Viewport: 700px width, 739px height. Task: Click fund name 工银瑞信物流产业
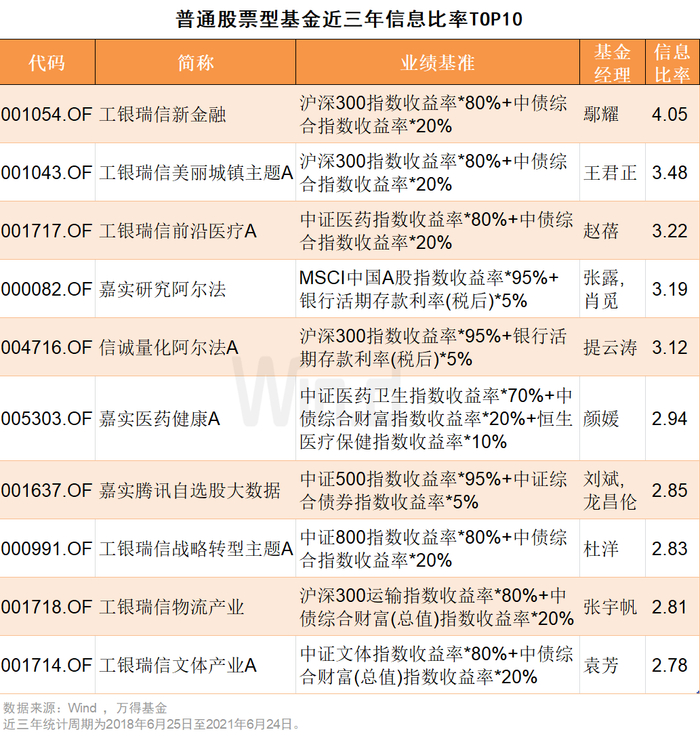coord(172,608)
